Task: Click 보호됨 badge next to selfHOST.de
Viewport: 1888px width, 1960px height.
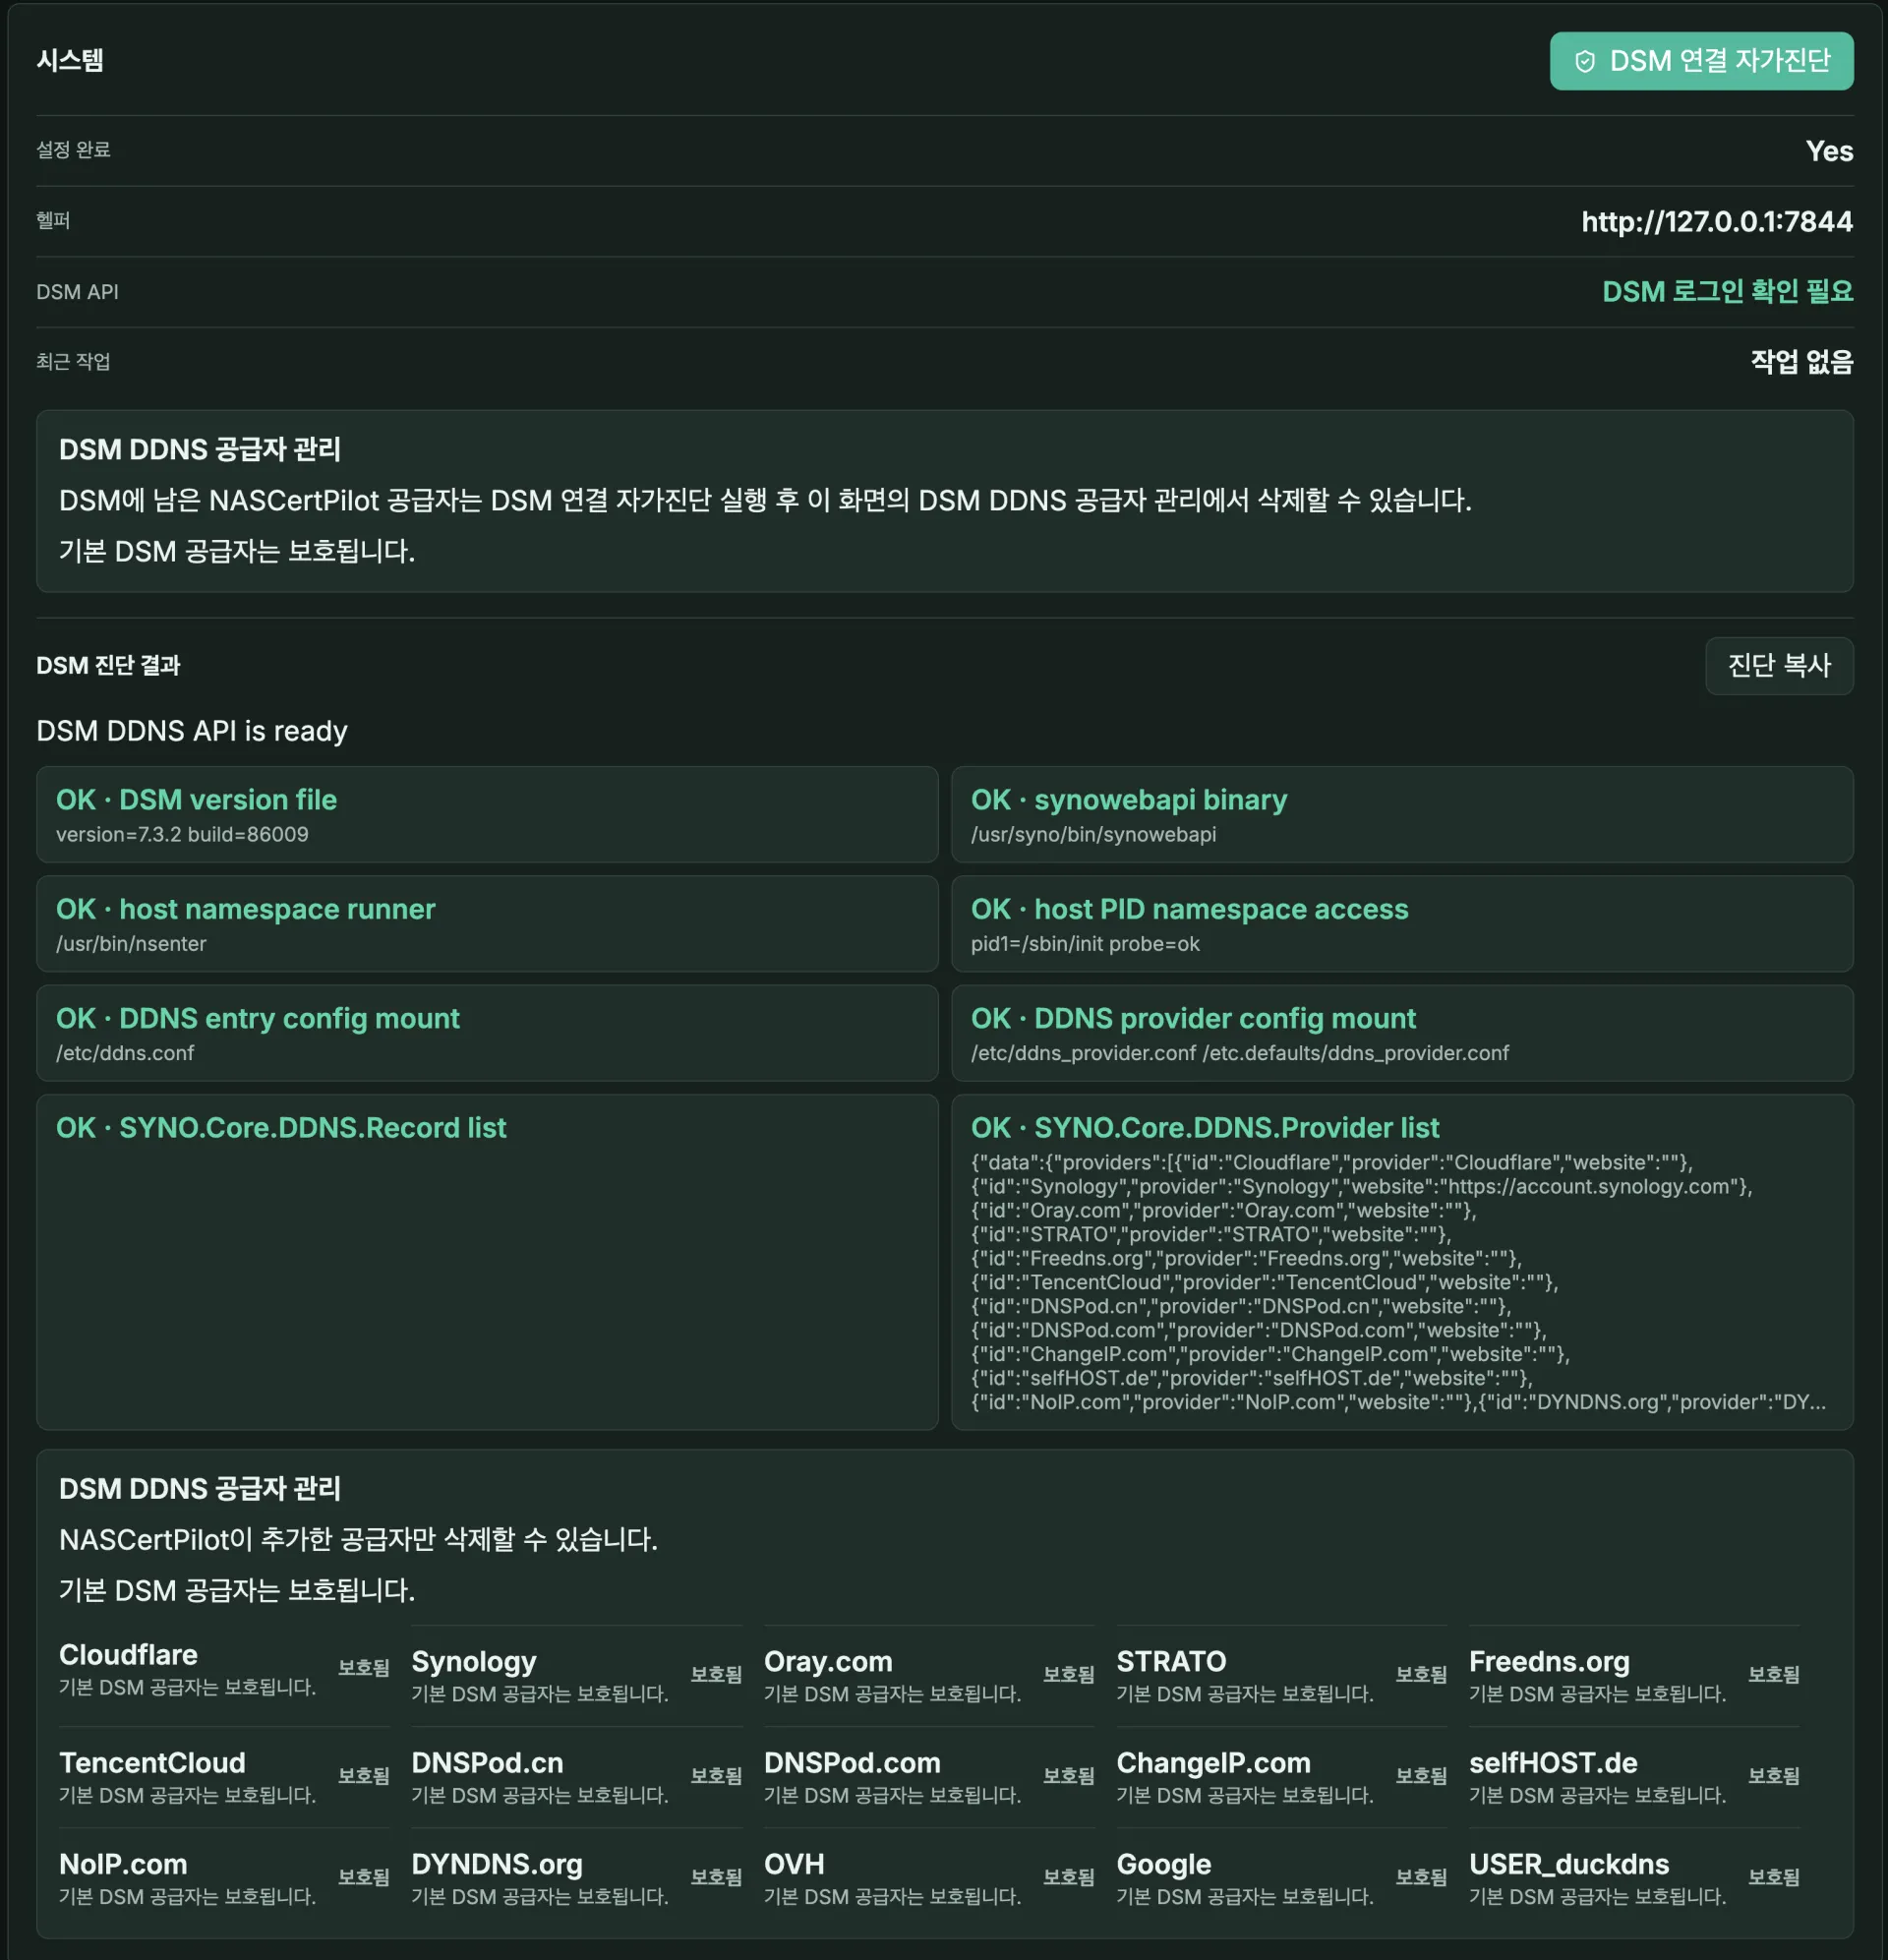Action: [x=1774, y=1777]
